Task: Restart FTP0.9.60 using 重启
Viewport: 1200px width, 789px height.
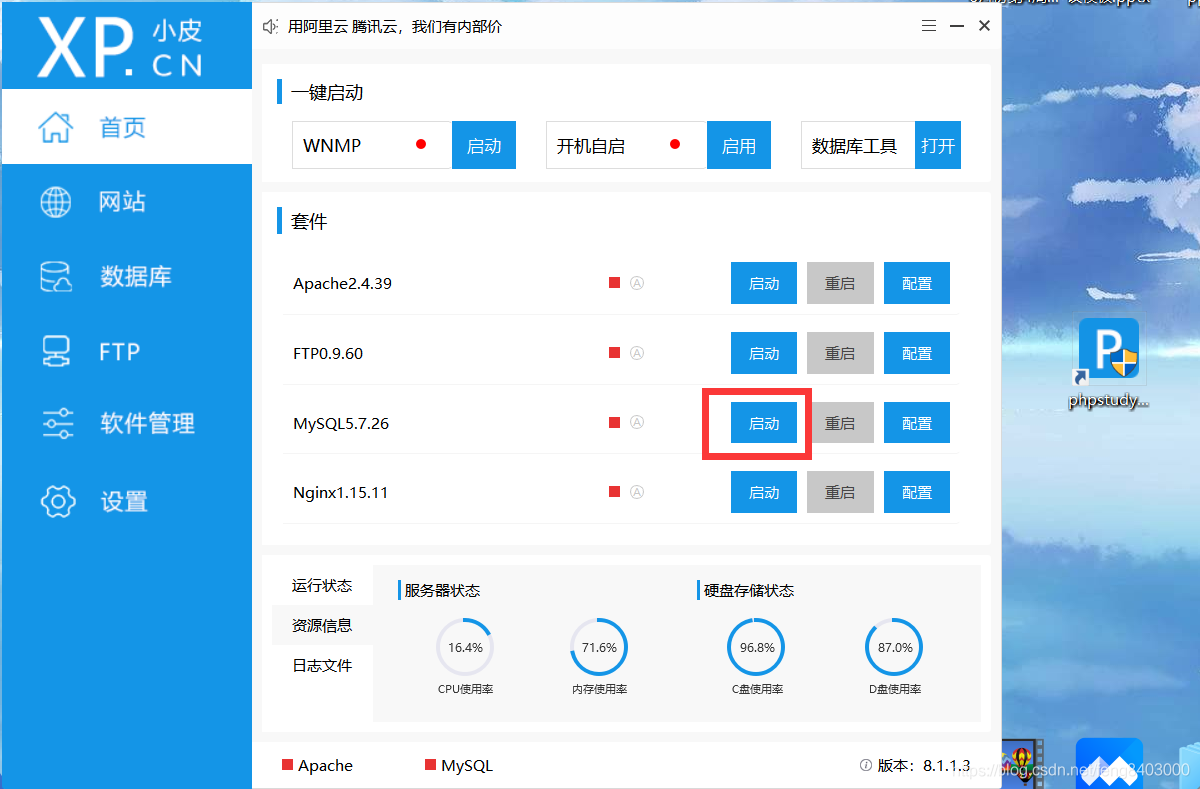Action: click(840, 353)
